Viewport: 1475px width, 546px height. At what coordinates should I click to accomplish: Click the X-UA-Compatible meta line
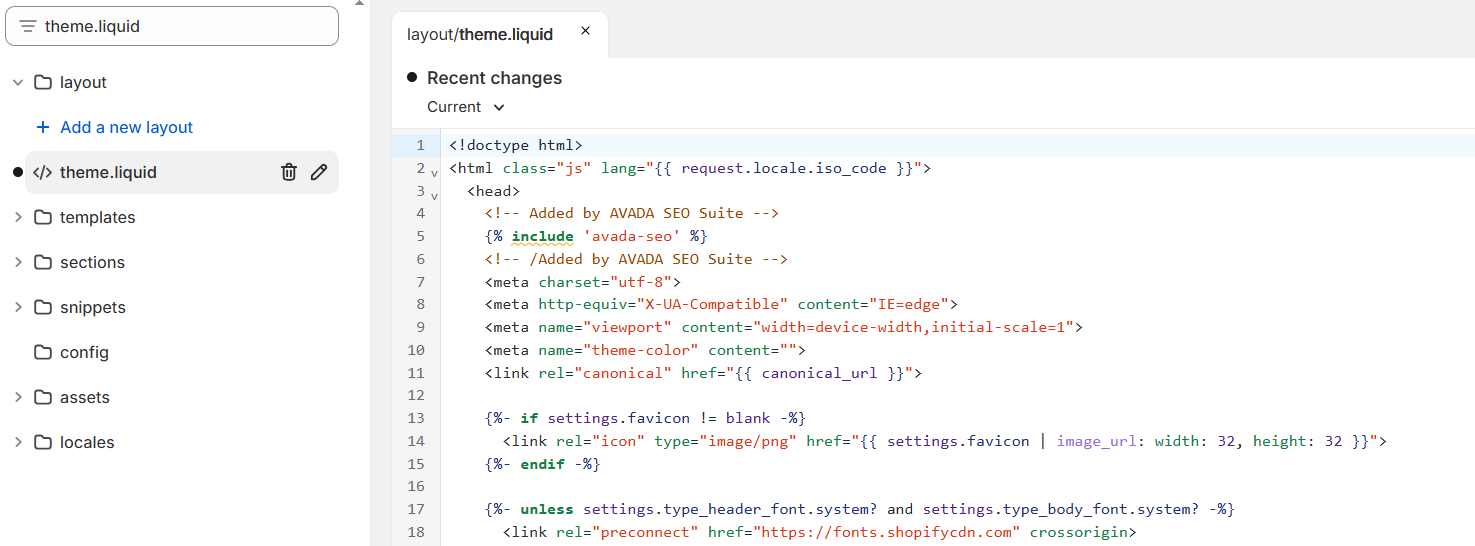click(x=722, y=304)
